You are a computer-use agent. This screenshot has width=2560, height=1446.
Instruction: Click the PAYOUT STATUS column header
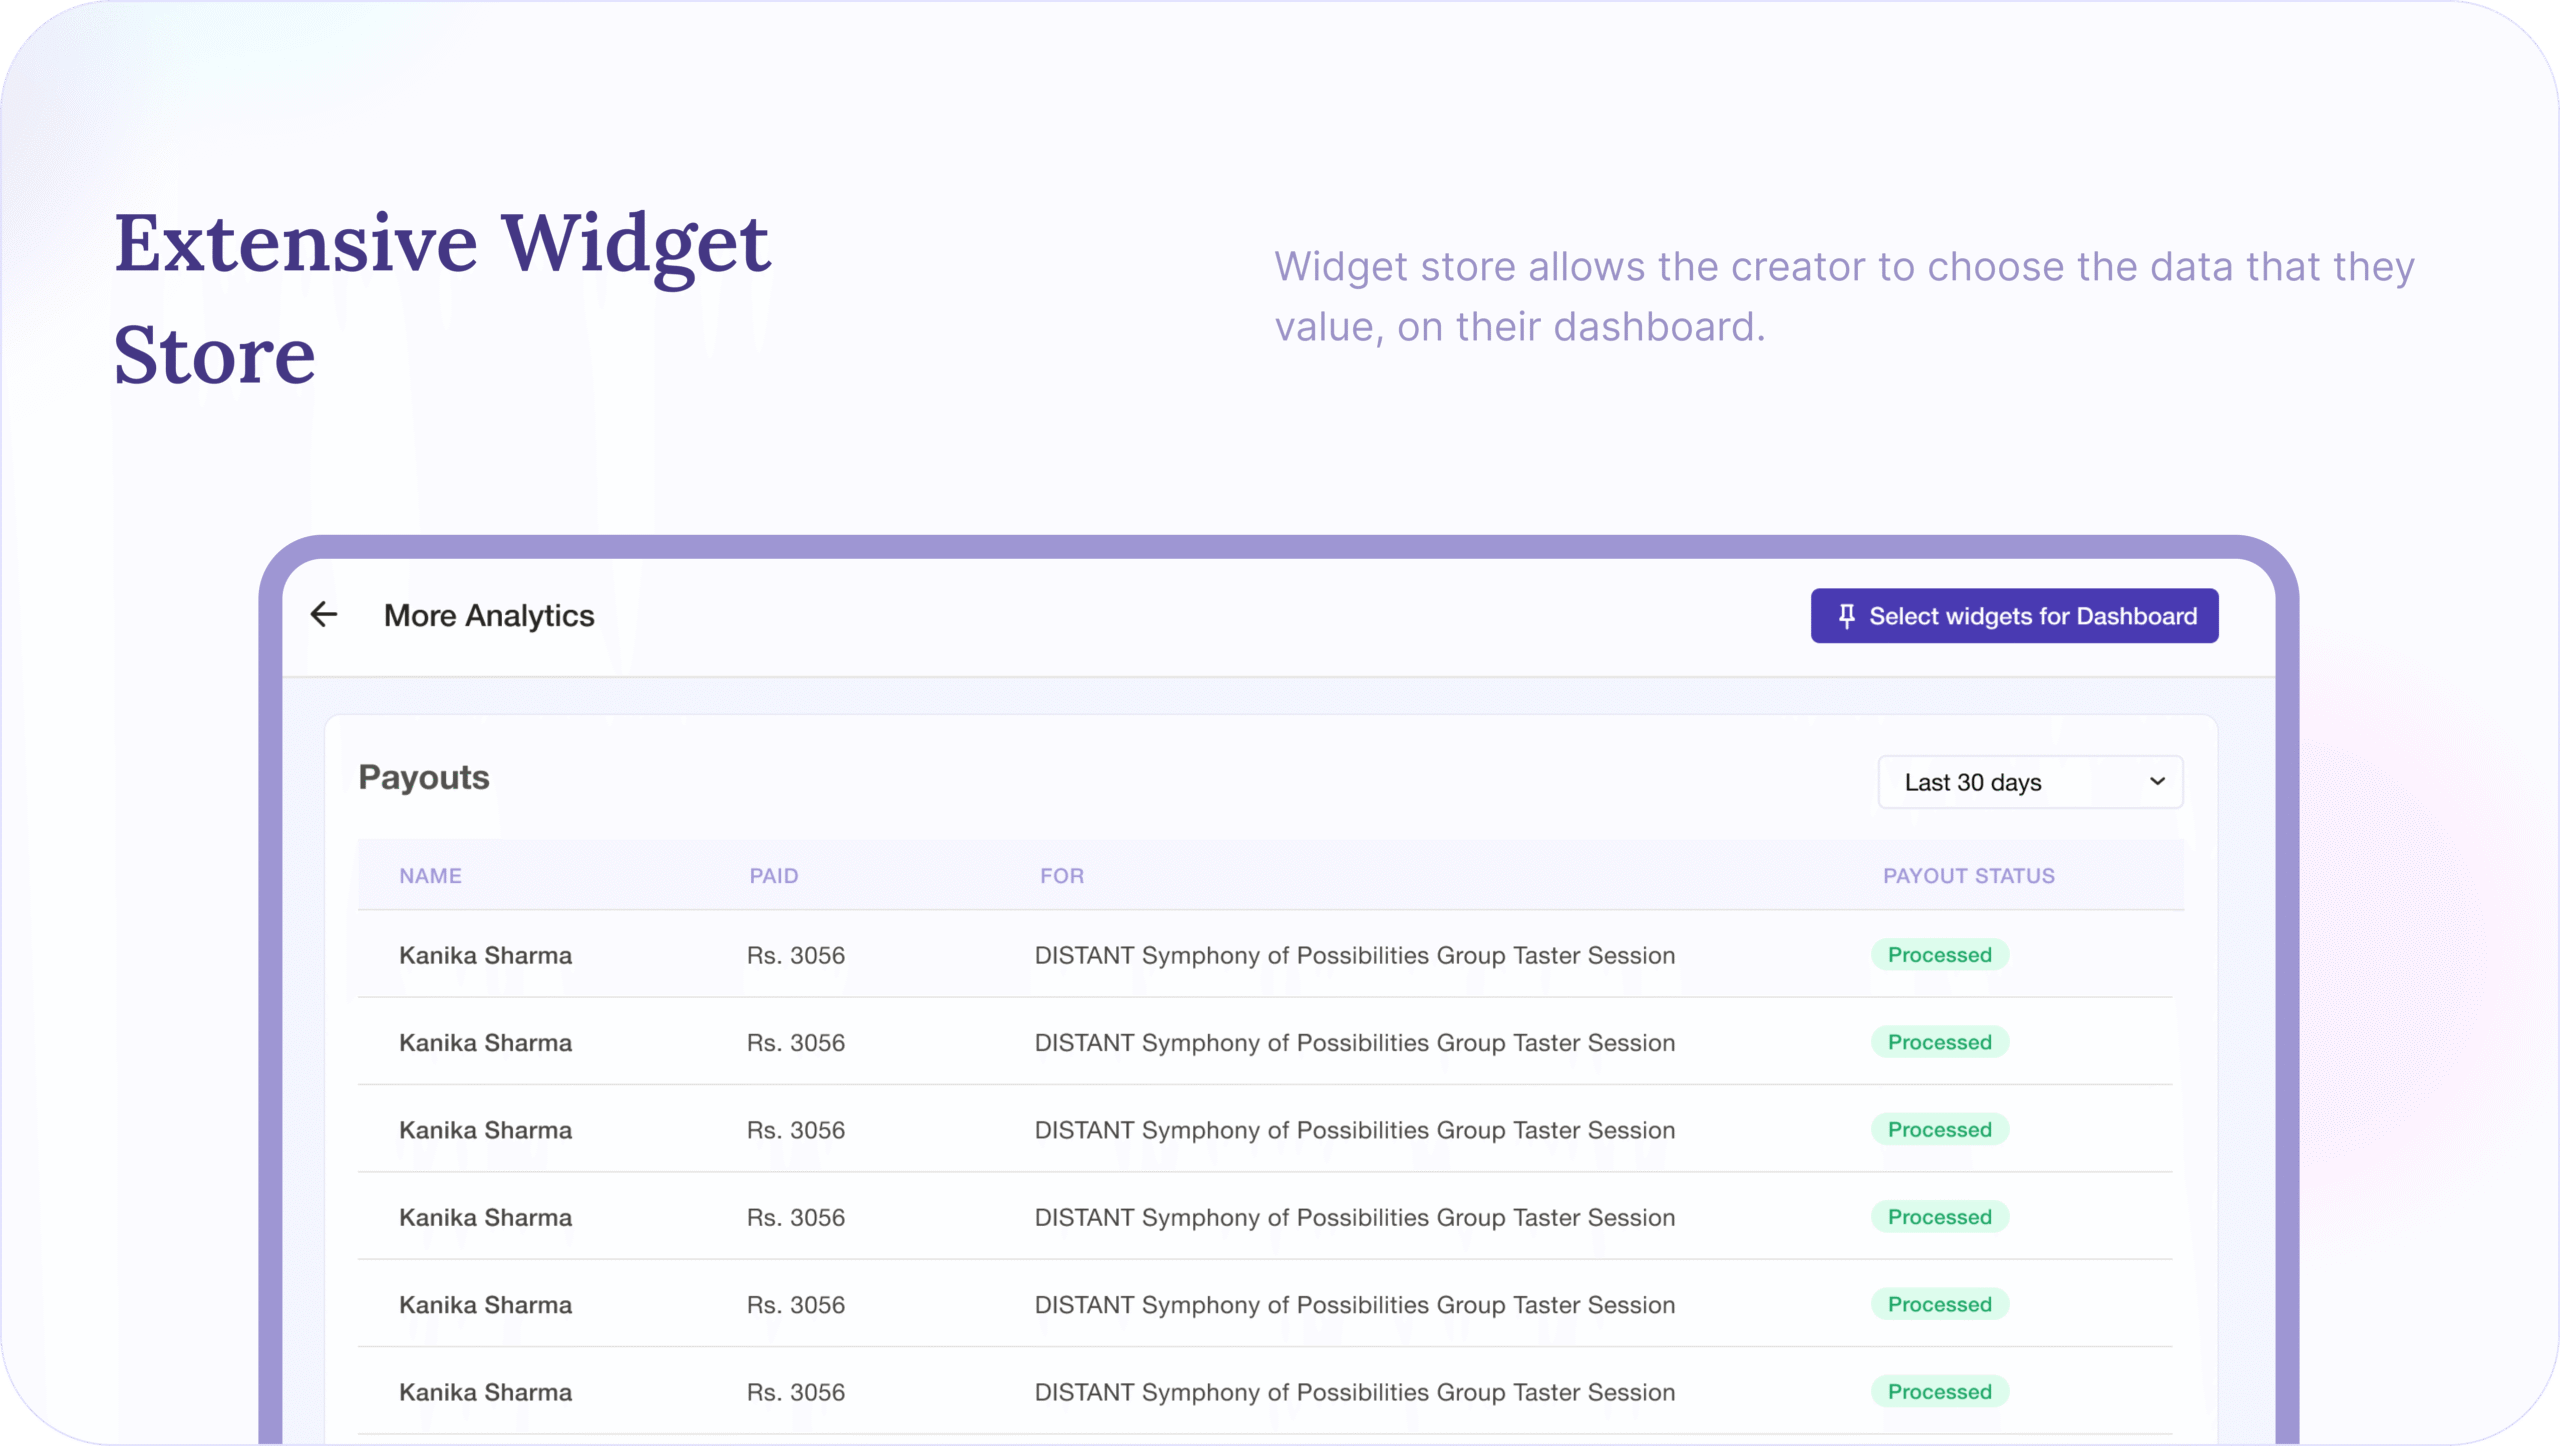point(1968,876)
